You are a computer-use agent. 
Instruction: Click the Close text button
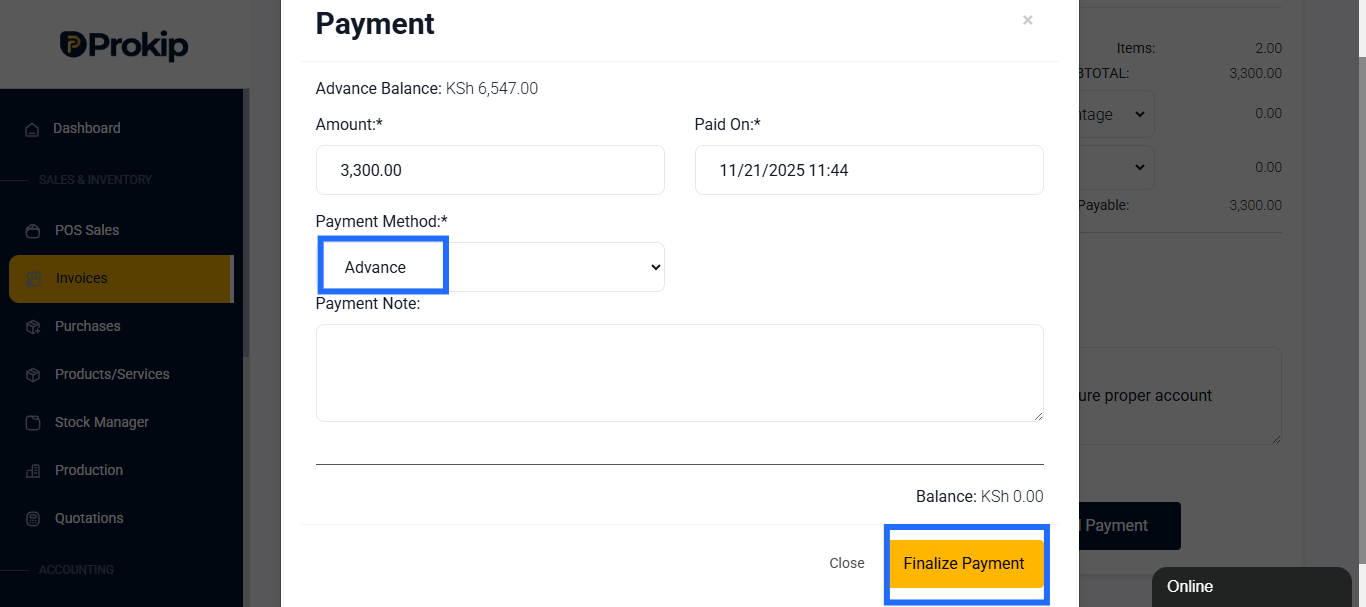pyautogui.click(x=847, y=564)
